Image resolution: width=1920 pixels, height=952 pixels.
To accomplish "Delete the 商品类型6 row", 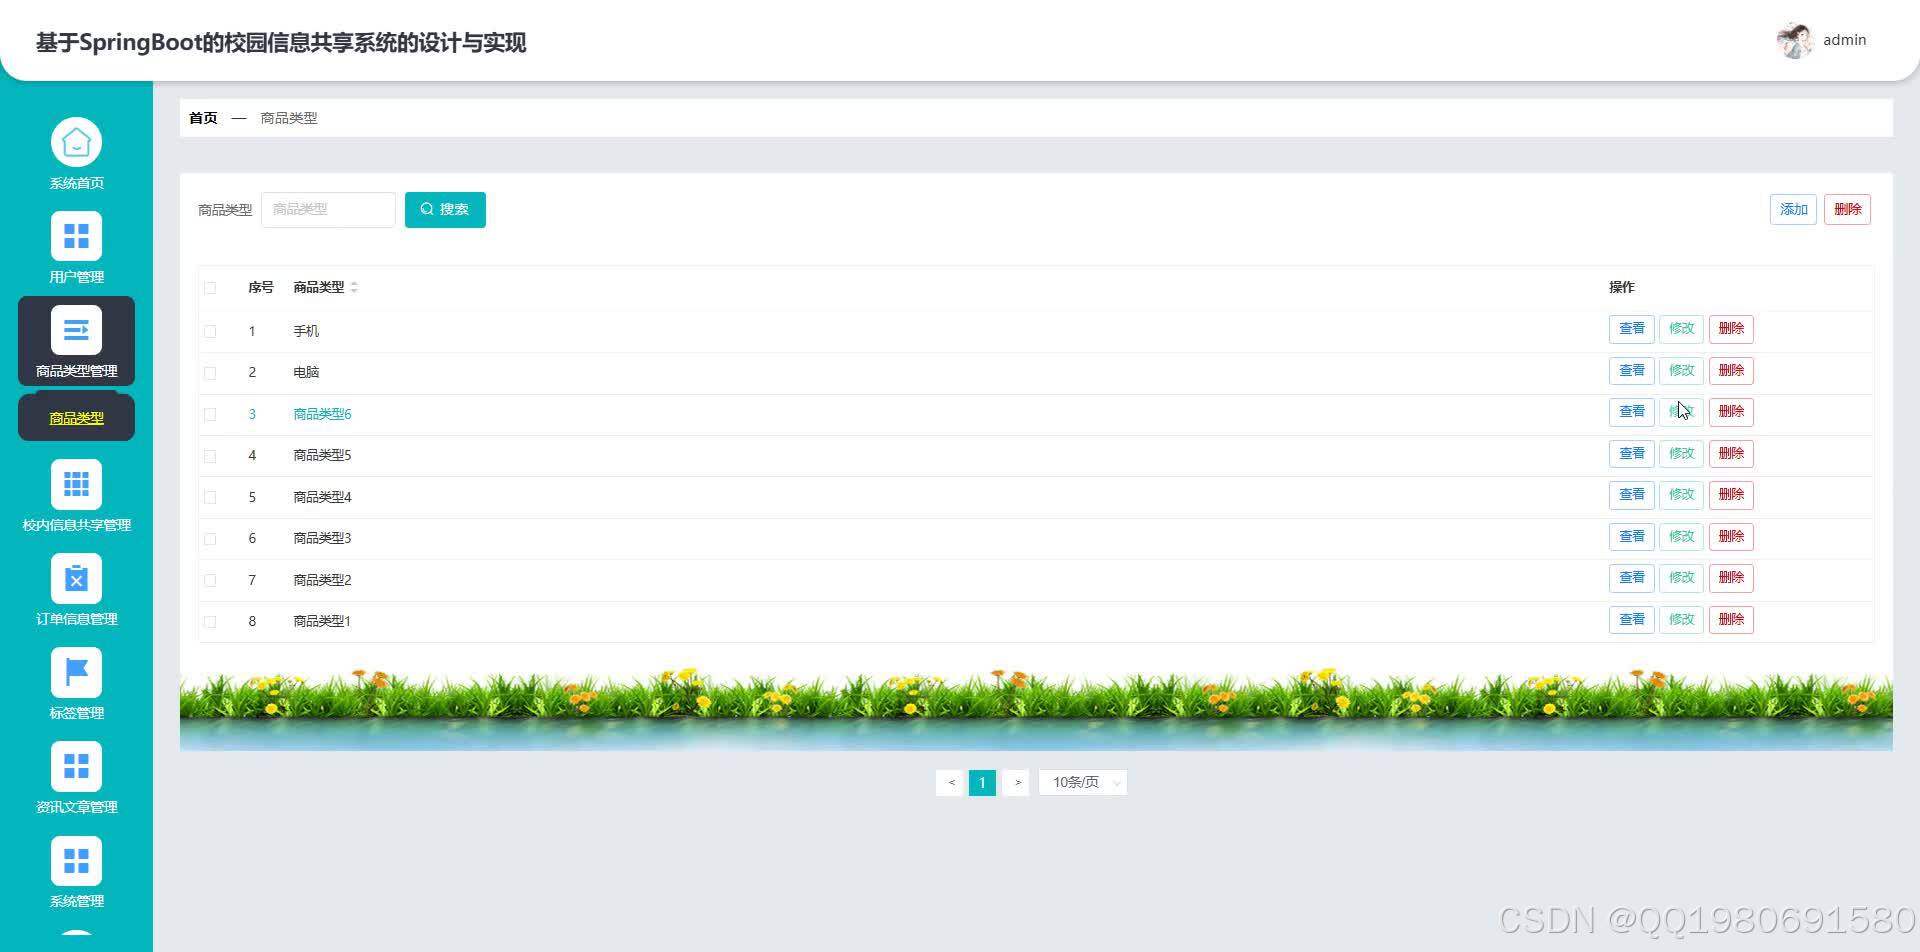I will point(1731,412).
